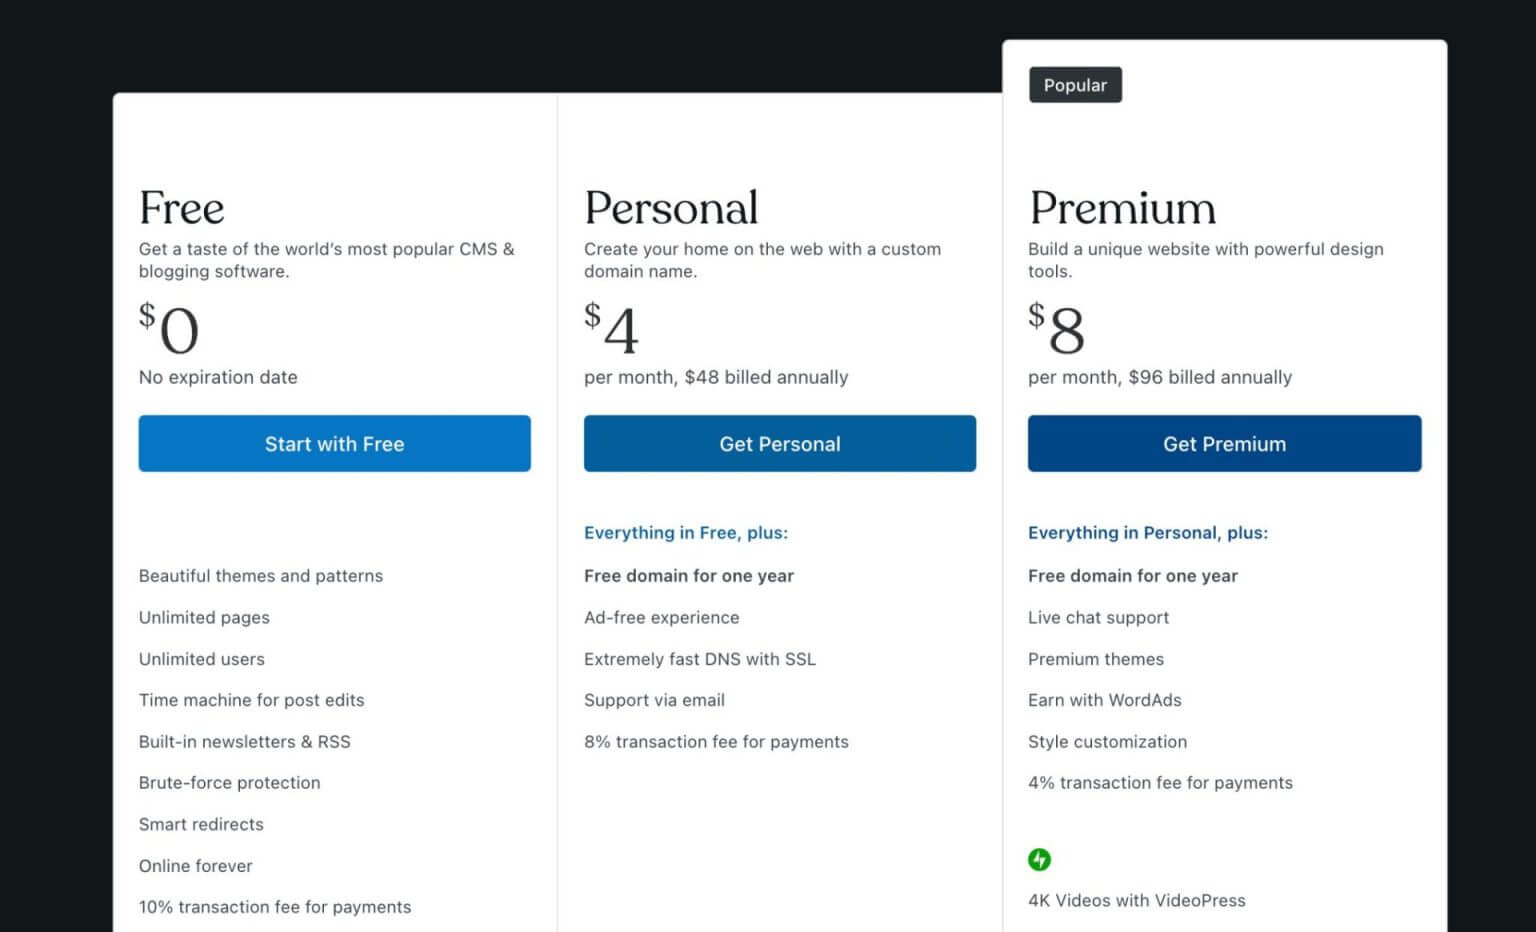Click the $8 price under Premium plan
Viewport: 1536px width, 932px height.
pyautogui.click(x=1056, y=331)
